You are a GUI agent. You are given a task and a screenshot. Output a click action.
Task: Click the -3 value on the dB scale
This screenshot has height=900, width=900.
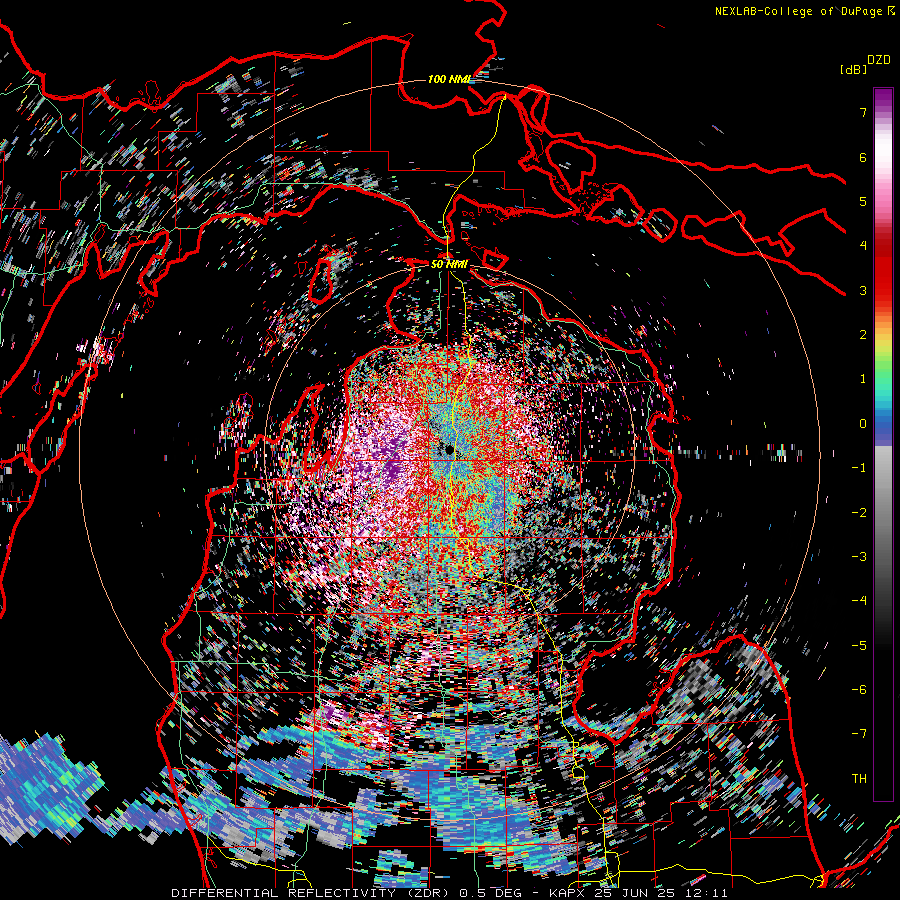pyautogui.click(x=859, y=556)
